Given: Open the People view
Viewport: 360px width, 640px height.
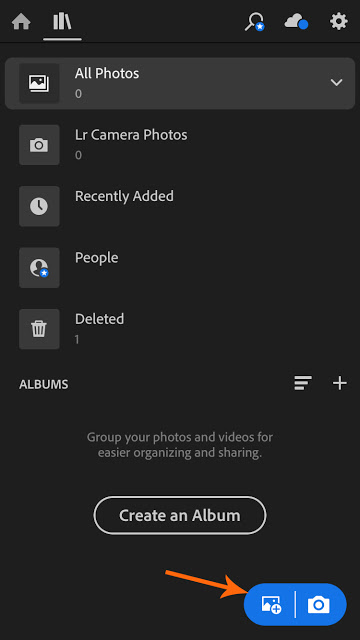Looking at the screenshot, I should point(180,267).
